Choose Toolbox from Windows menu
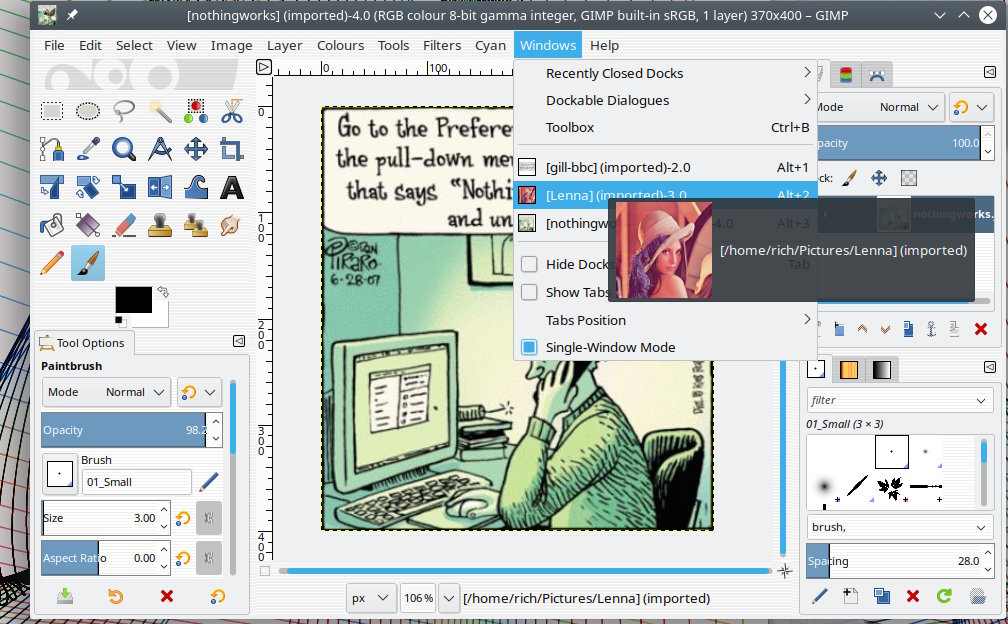This screenshot has height=624, width=1008. coord(665,127)
